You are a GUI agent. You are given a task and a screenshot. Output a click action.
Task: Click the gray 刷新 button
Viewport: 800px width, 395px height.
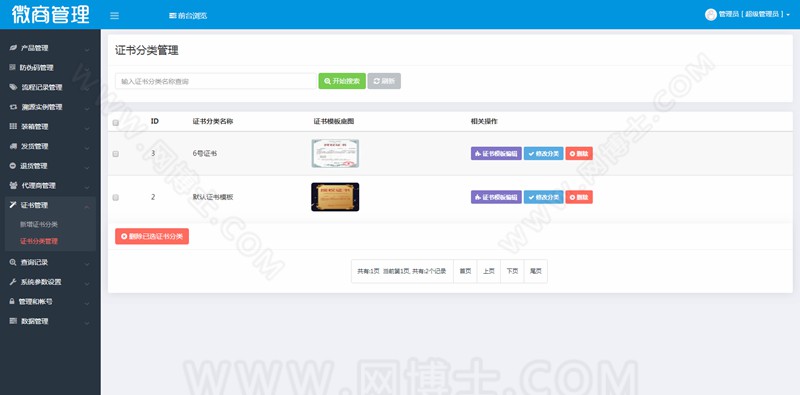click(x=384, y=81)
